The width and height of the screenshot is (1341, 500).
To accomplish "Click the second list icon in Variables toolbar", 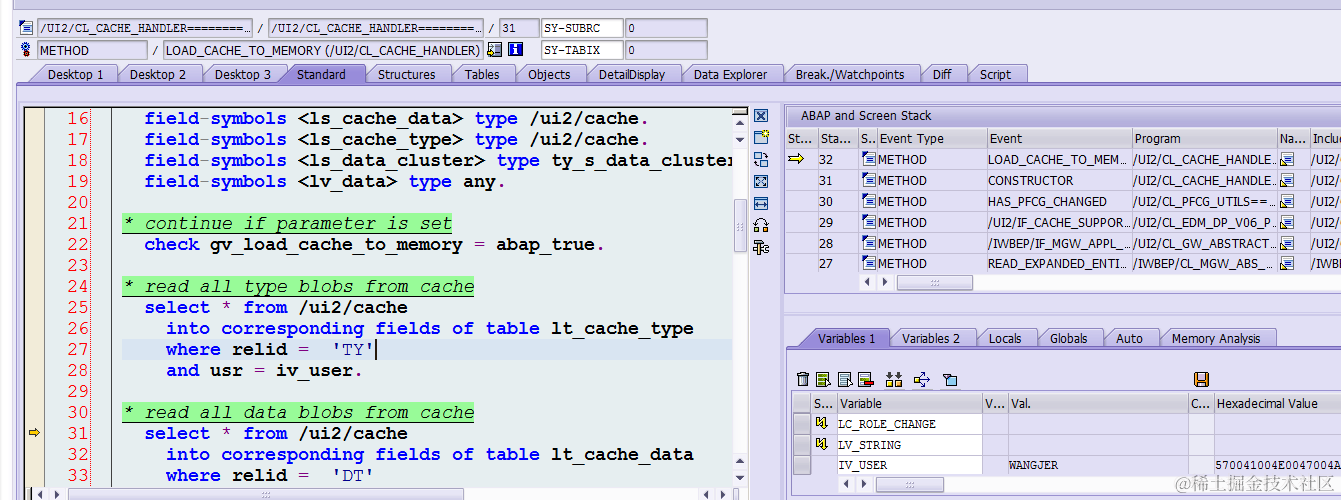I will tap(844, 379).
